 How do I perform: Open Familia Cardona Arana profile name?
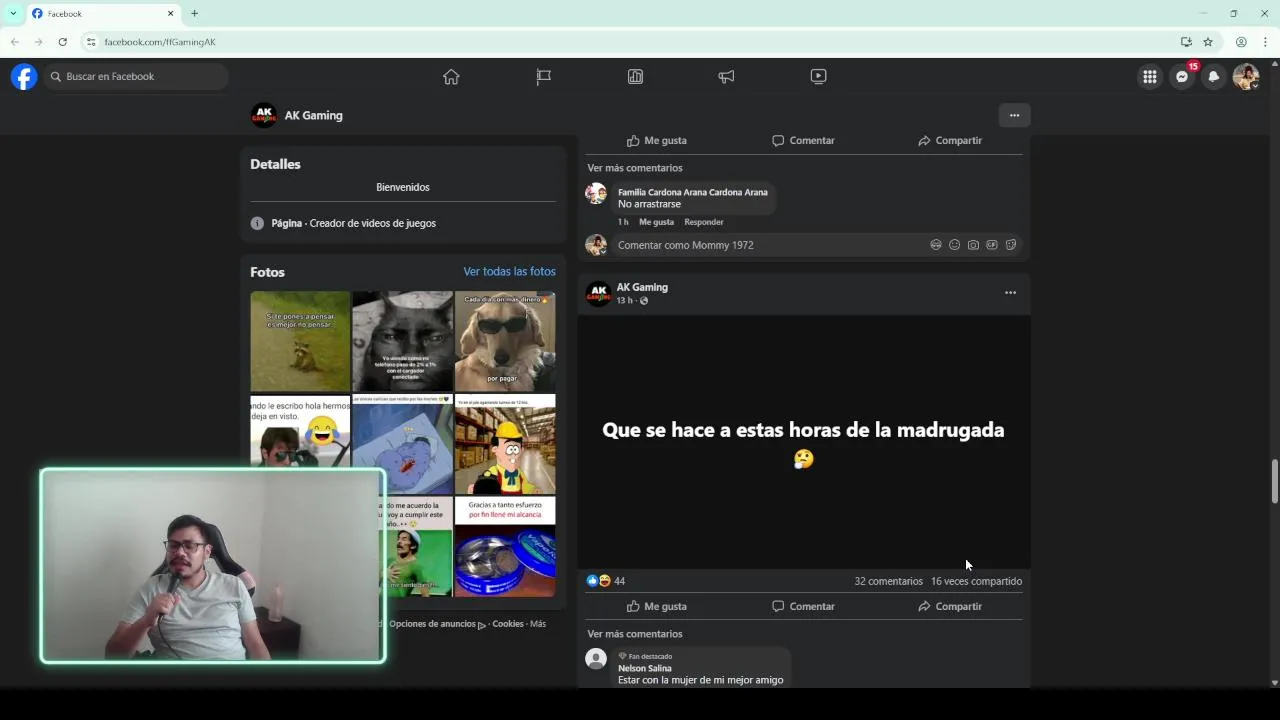pos(693,192)
